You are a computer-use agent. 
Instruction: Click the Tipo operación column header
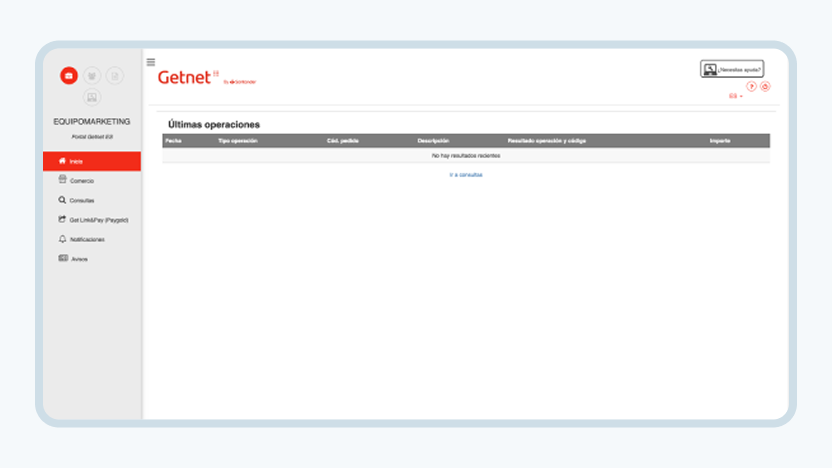[x=238, y=141]
